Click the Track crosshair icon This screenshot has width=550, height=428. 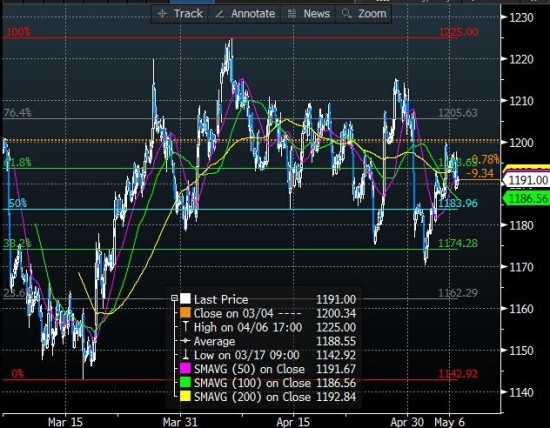click(162, 14)
